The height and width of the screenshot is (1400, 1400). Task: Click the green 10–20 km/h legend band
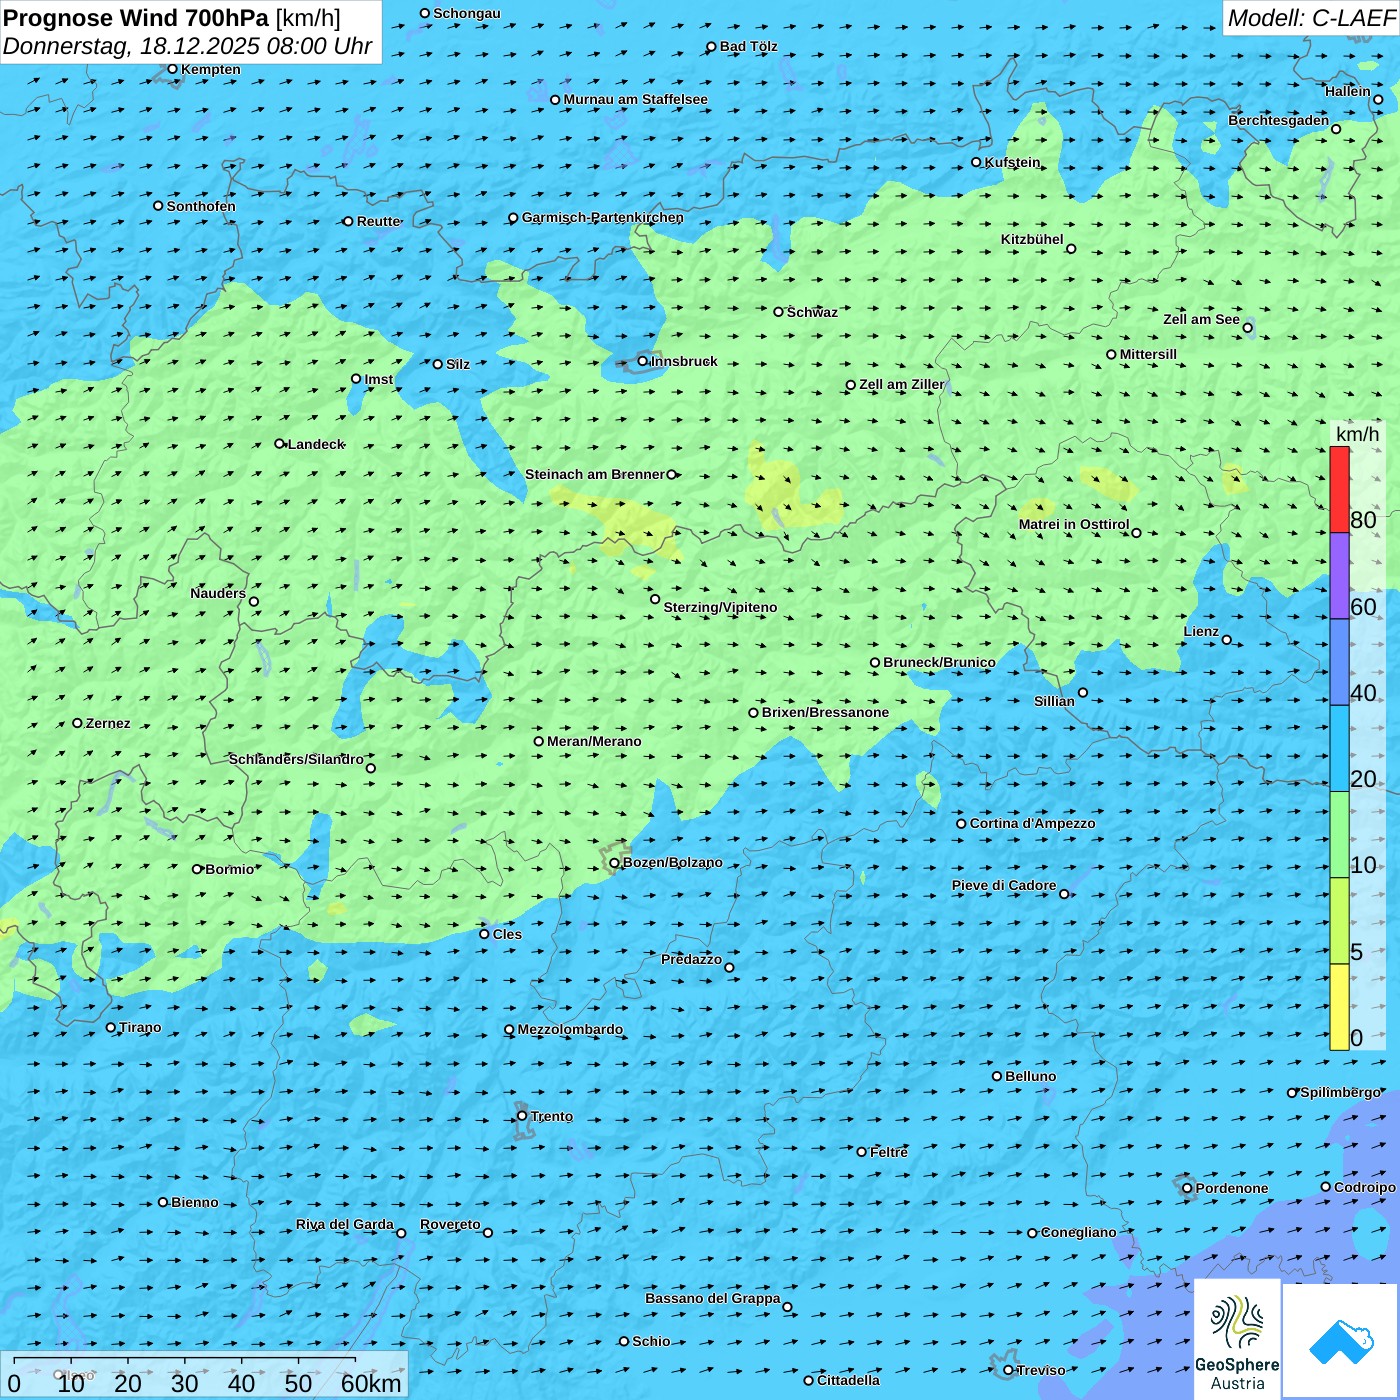(1339, 835)
